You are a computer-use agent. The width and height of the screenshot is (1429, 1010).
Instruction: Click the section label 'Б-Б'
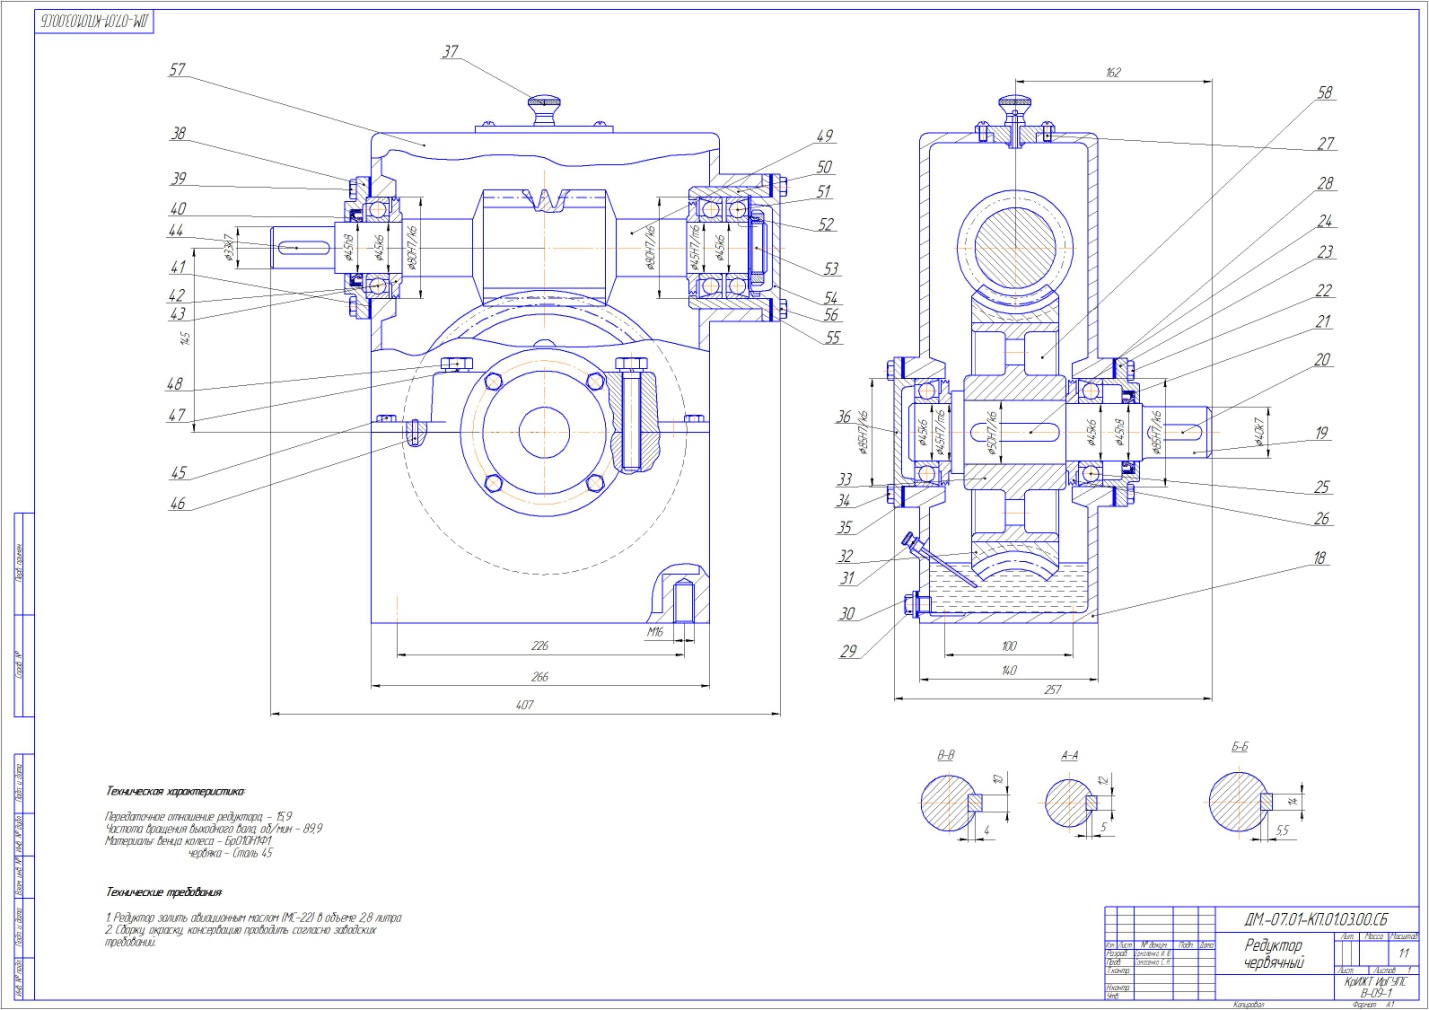[1239, 747]
